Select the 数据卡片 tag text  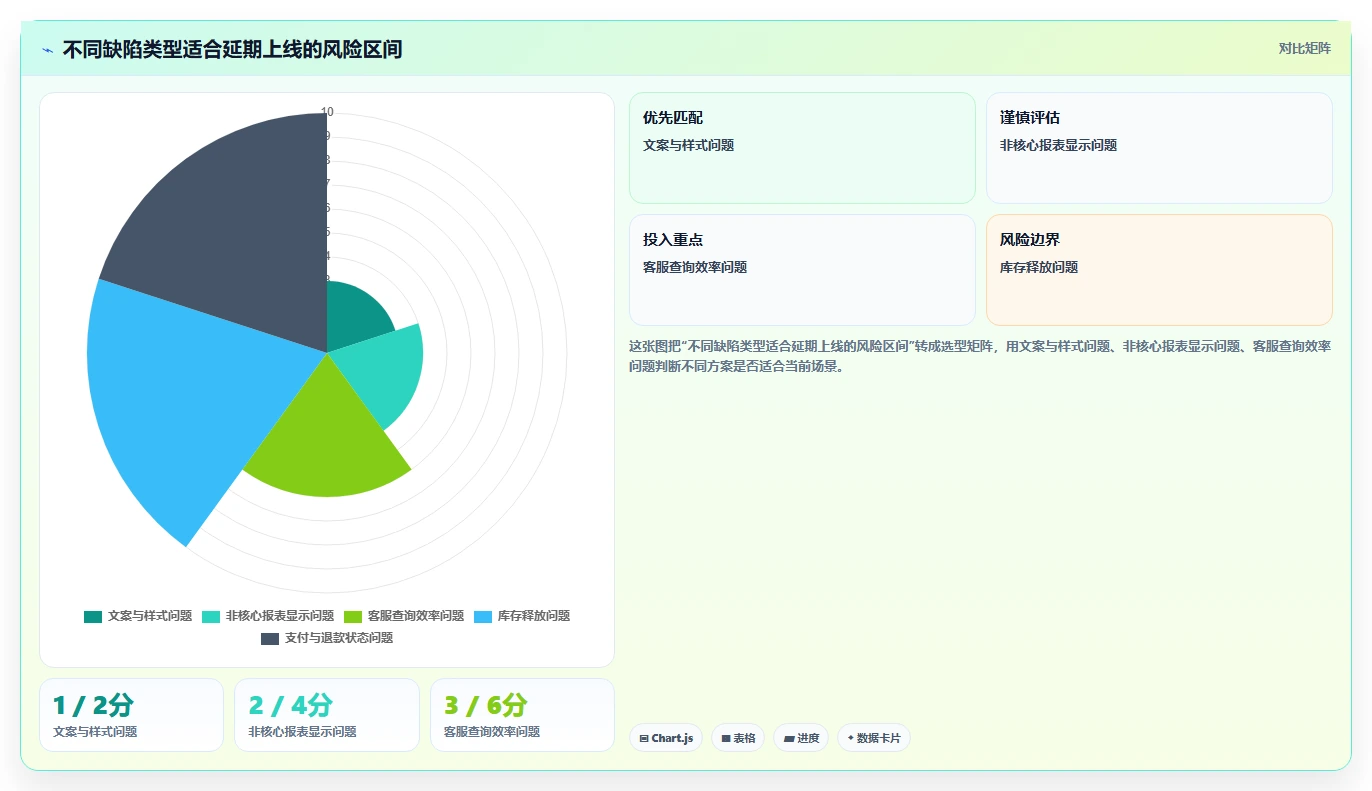coord(879,738)
